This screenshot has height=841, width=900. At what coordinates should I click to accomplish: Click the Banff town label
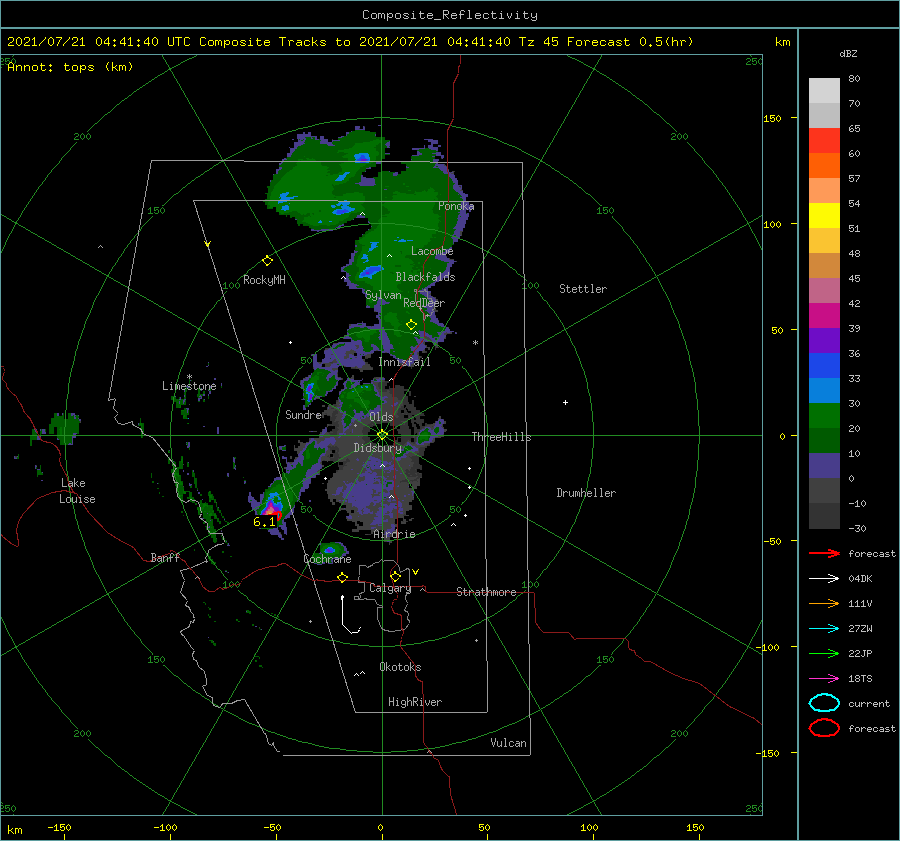point(165,557)
